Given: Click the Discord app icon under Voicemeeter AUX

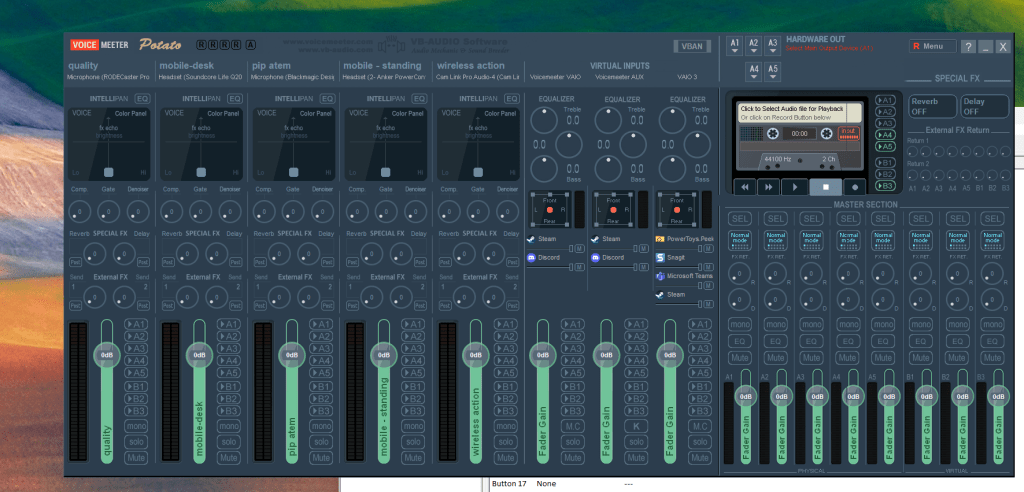Looking at the screenshot, I should click(595, 257).
